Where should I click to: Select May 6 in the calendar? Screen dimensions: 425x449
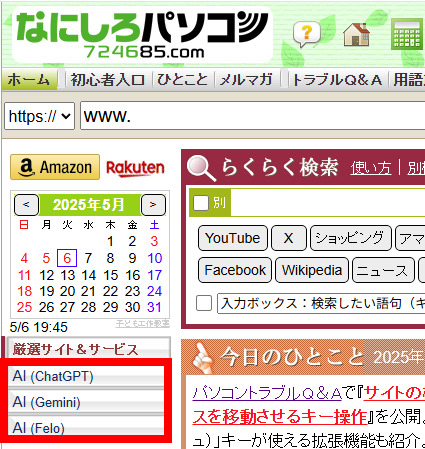67,258
